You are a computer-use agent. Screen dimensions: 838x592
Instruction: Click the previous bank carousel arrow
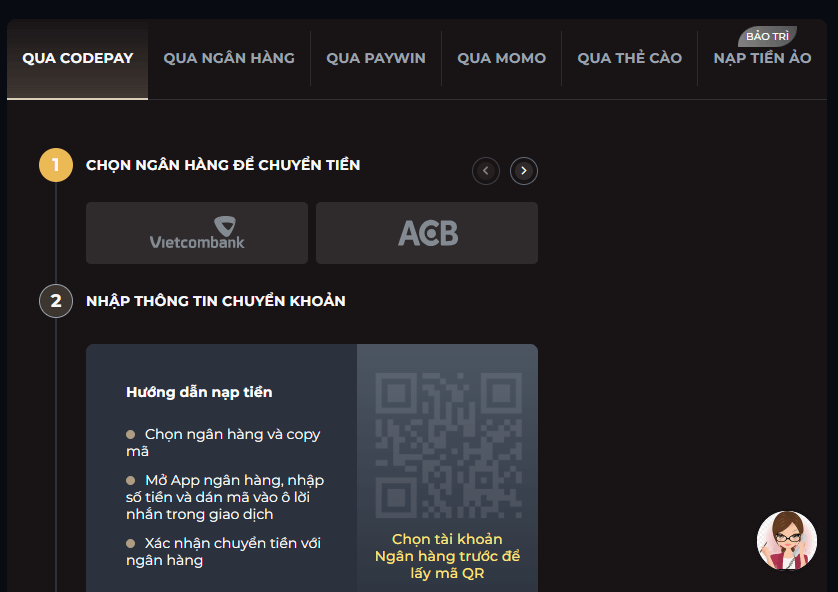(486, 171)
